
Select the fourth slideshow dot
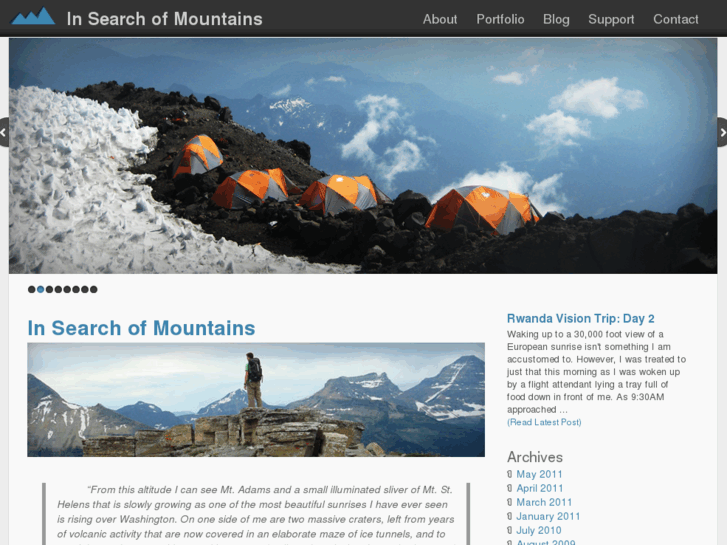pyautogui.click(x=58, y=289)
